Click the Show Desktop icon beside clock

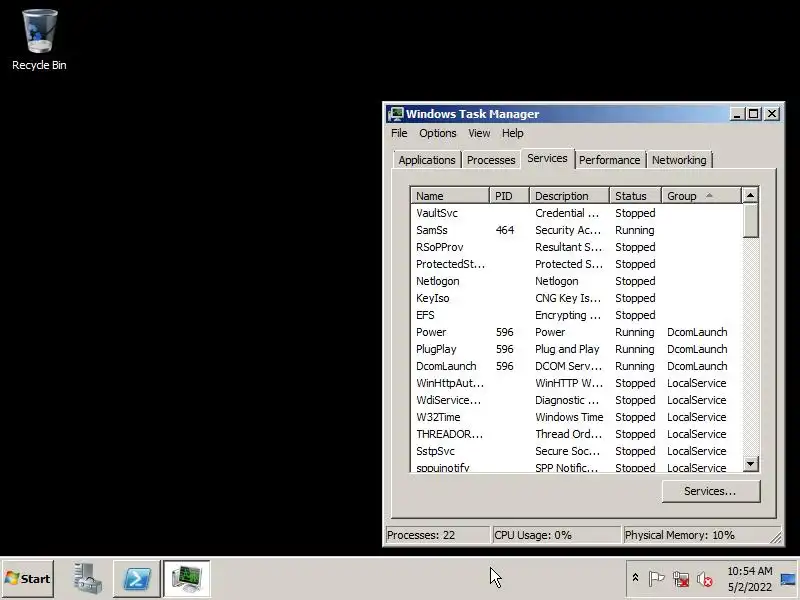tap(788, 579)
